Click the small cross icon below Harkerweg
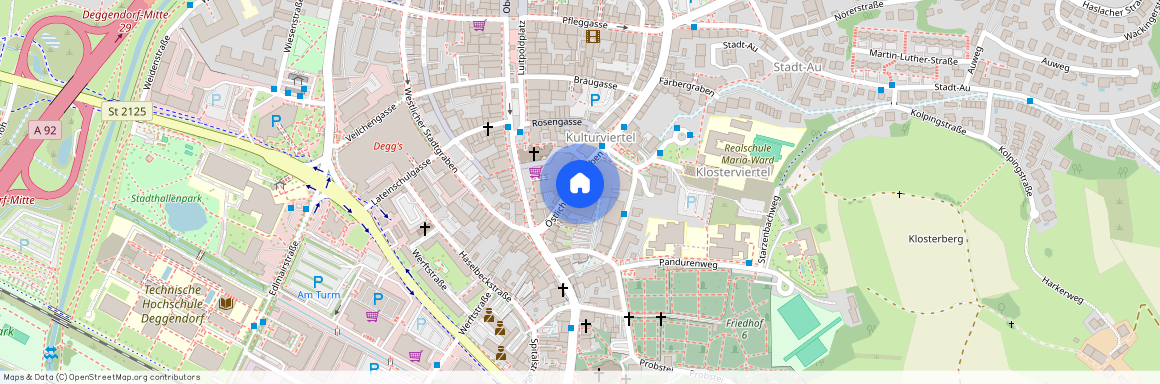The width and height of the screenshot is (1160, 384). [x=1011, y=324]
